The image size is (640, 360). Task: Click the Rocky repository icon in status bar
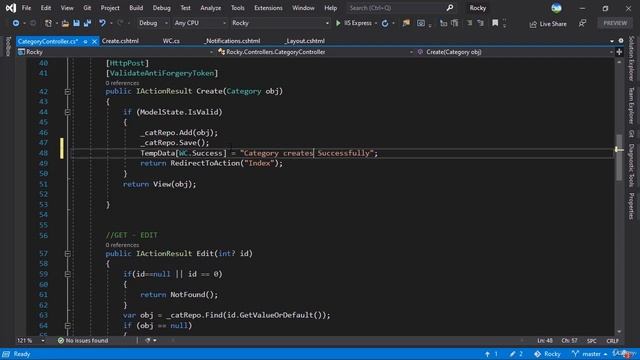point(538,354)
